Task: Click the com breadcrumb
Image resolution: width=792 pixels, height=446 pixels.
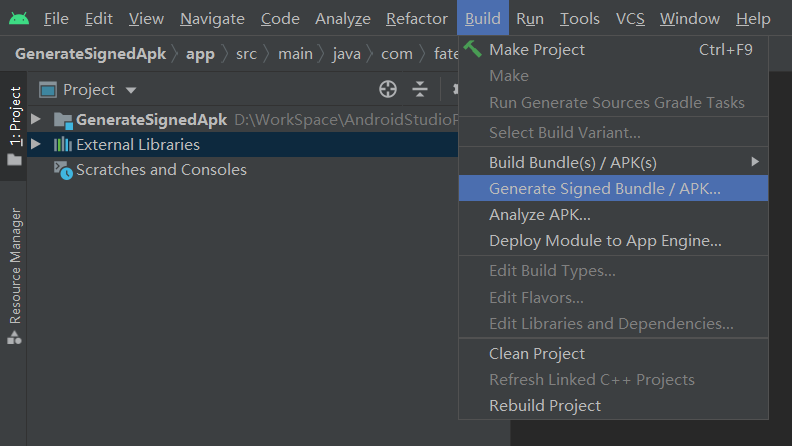Action: click(397, 54)
